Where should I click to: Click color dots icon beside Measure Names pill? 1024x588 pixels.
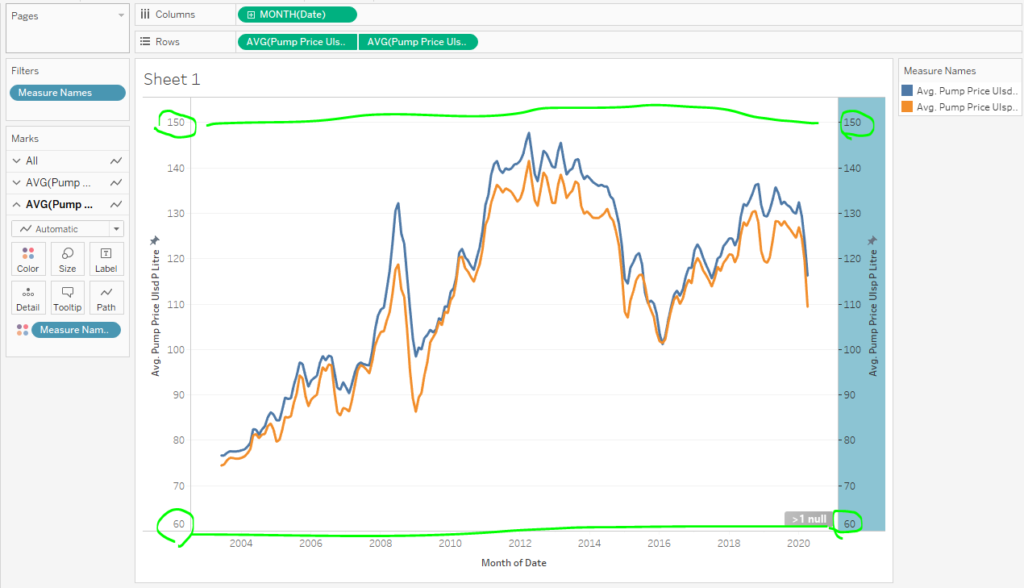click(x=22, y=330)
